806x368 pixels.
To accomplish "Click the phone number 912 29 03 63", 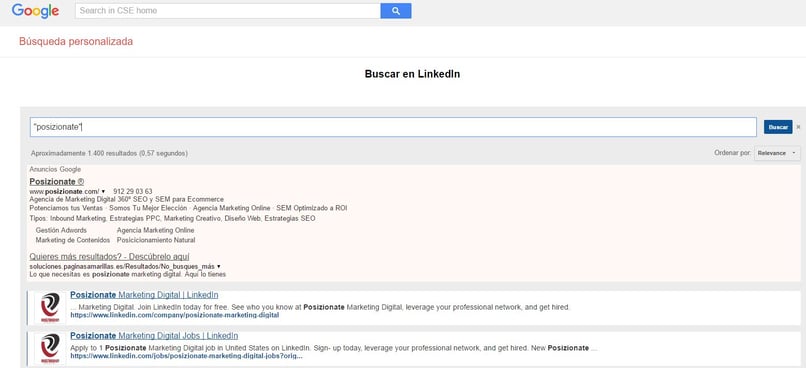I will pos(133,191).
